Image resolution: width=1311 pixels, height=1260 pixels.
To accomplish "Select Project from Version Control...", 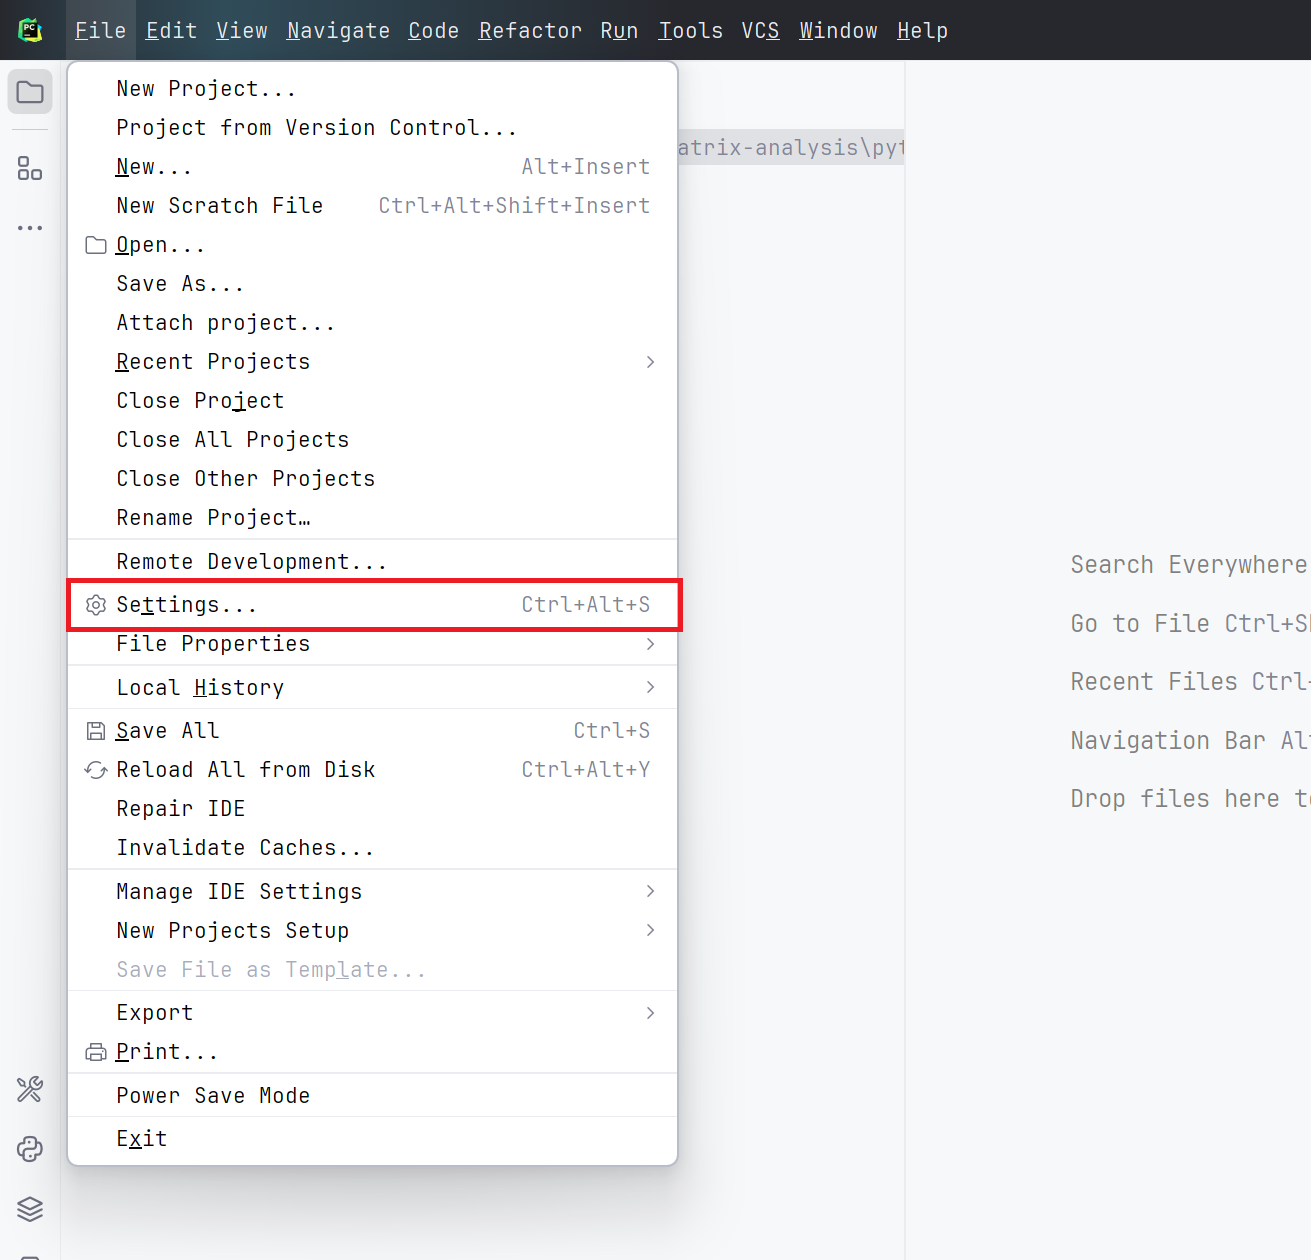I will 372,128.
